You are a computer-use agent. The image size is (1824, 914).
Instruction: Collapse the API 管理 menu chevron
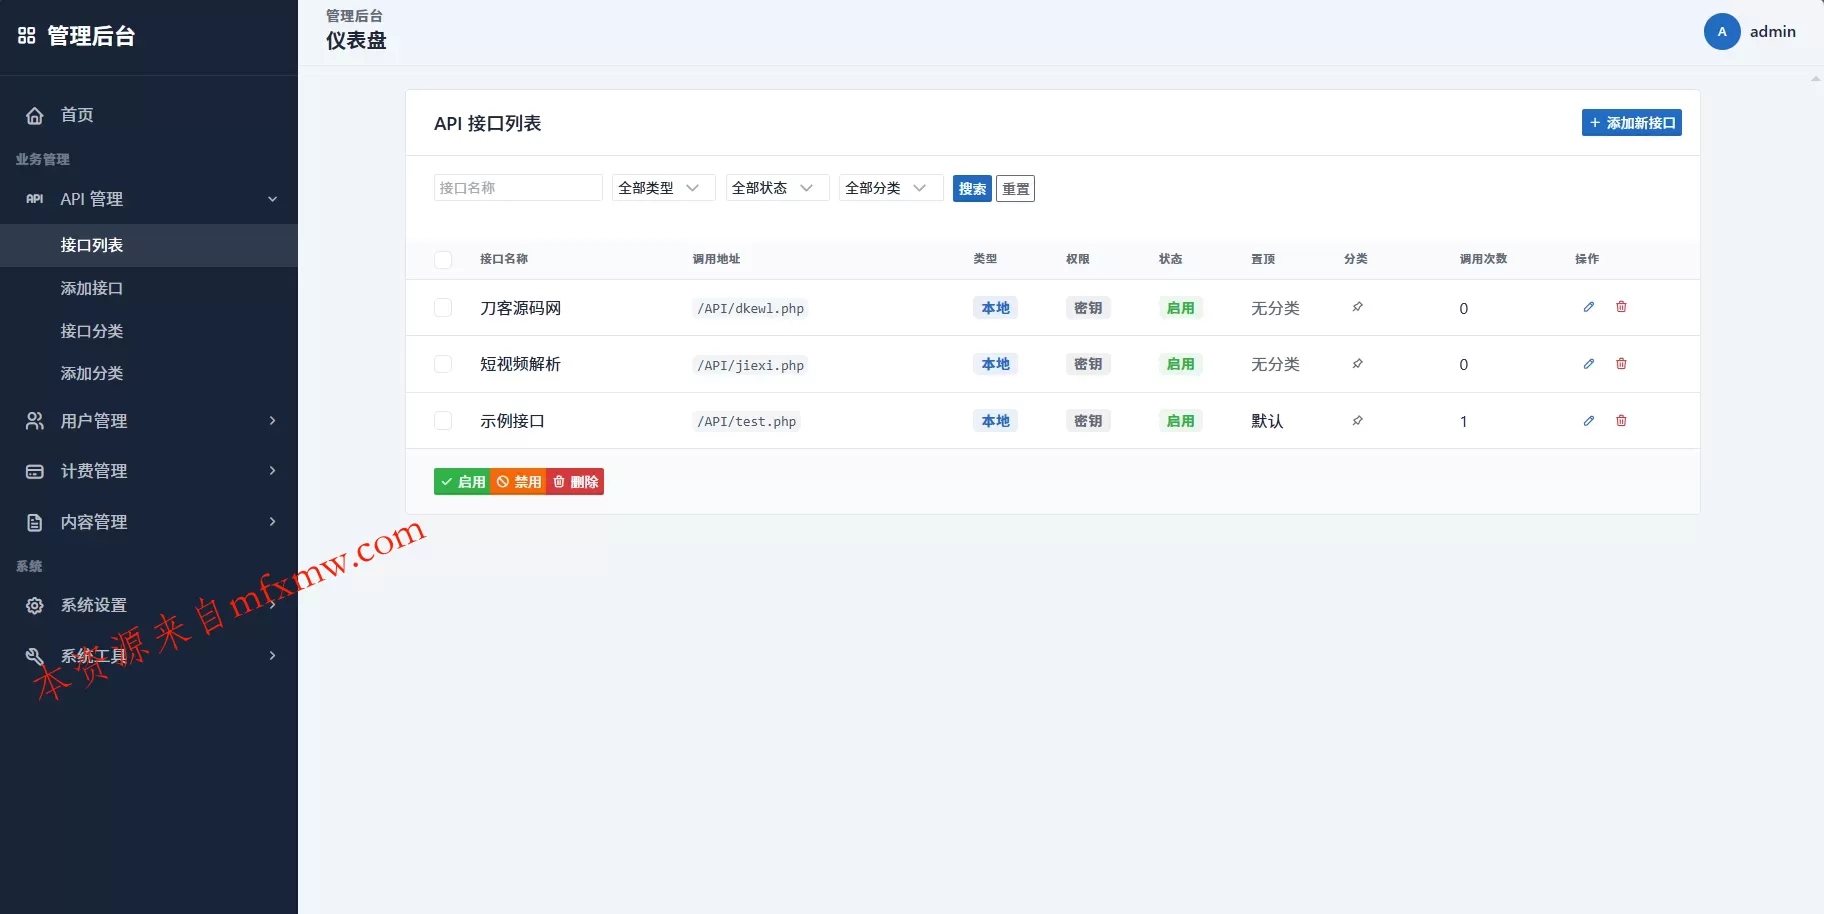click(x=272, y=199)
